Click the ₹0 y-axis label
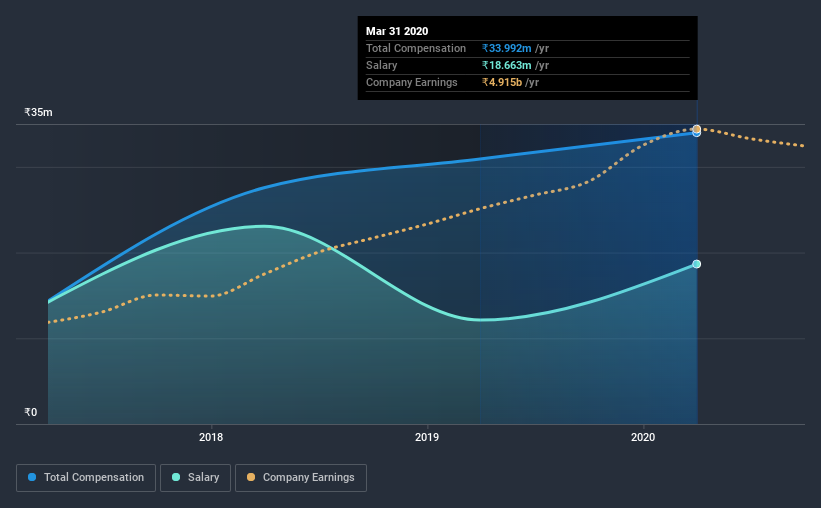Viewport: 821px width, 508px height. 31,413
